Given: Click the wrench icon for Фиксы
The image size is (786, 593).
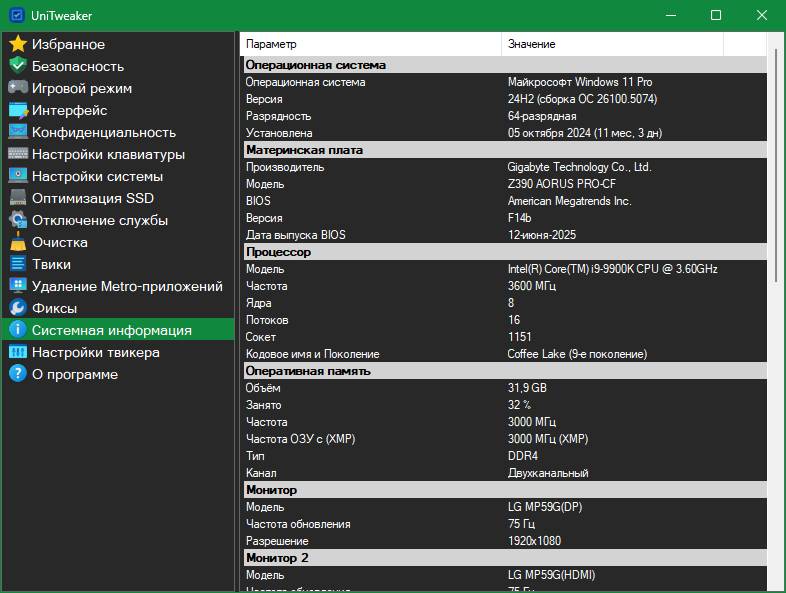Looking at the screenshot, I should tap(18, 308).
